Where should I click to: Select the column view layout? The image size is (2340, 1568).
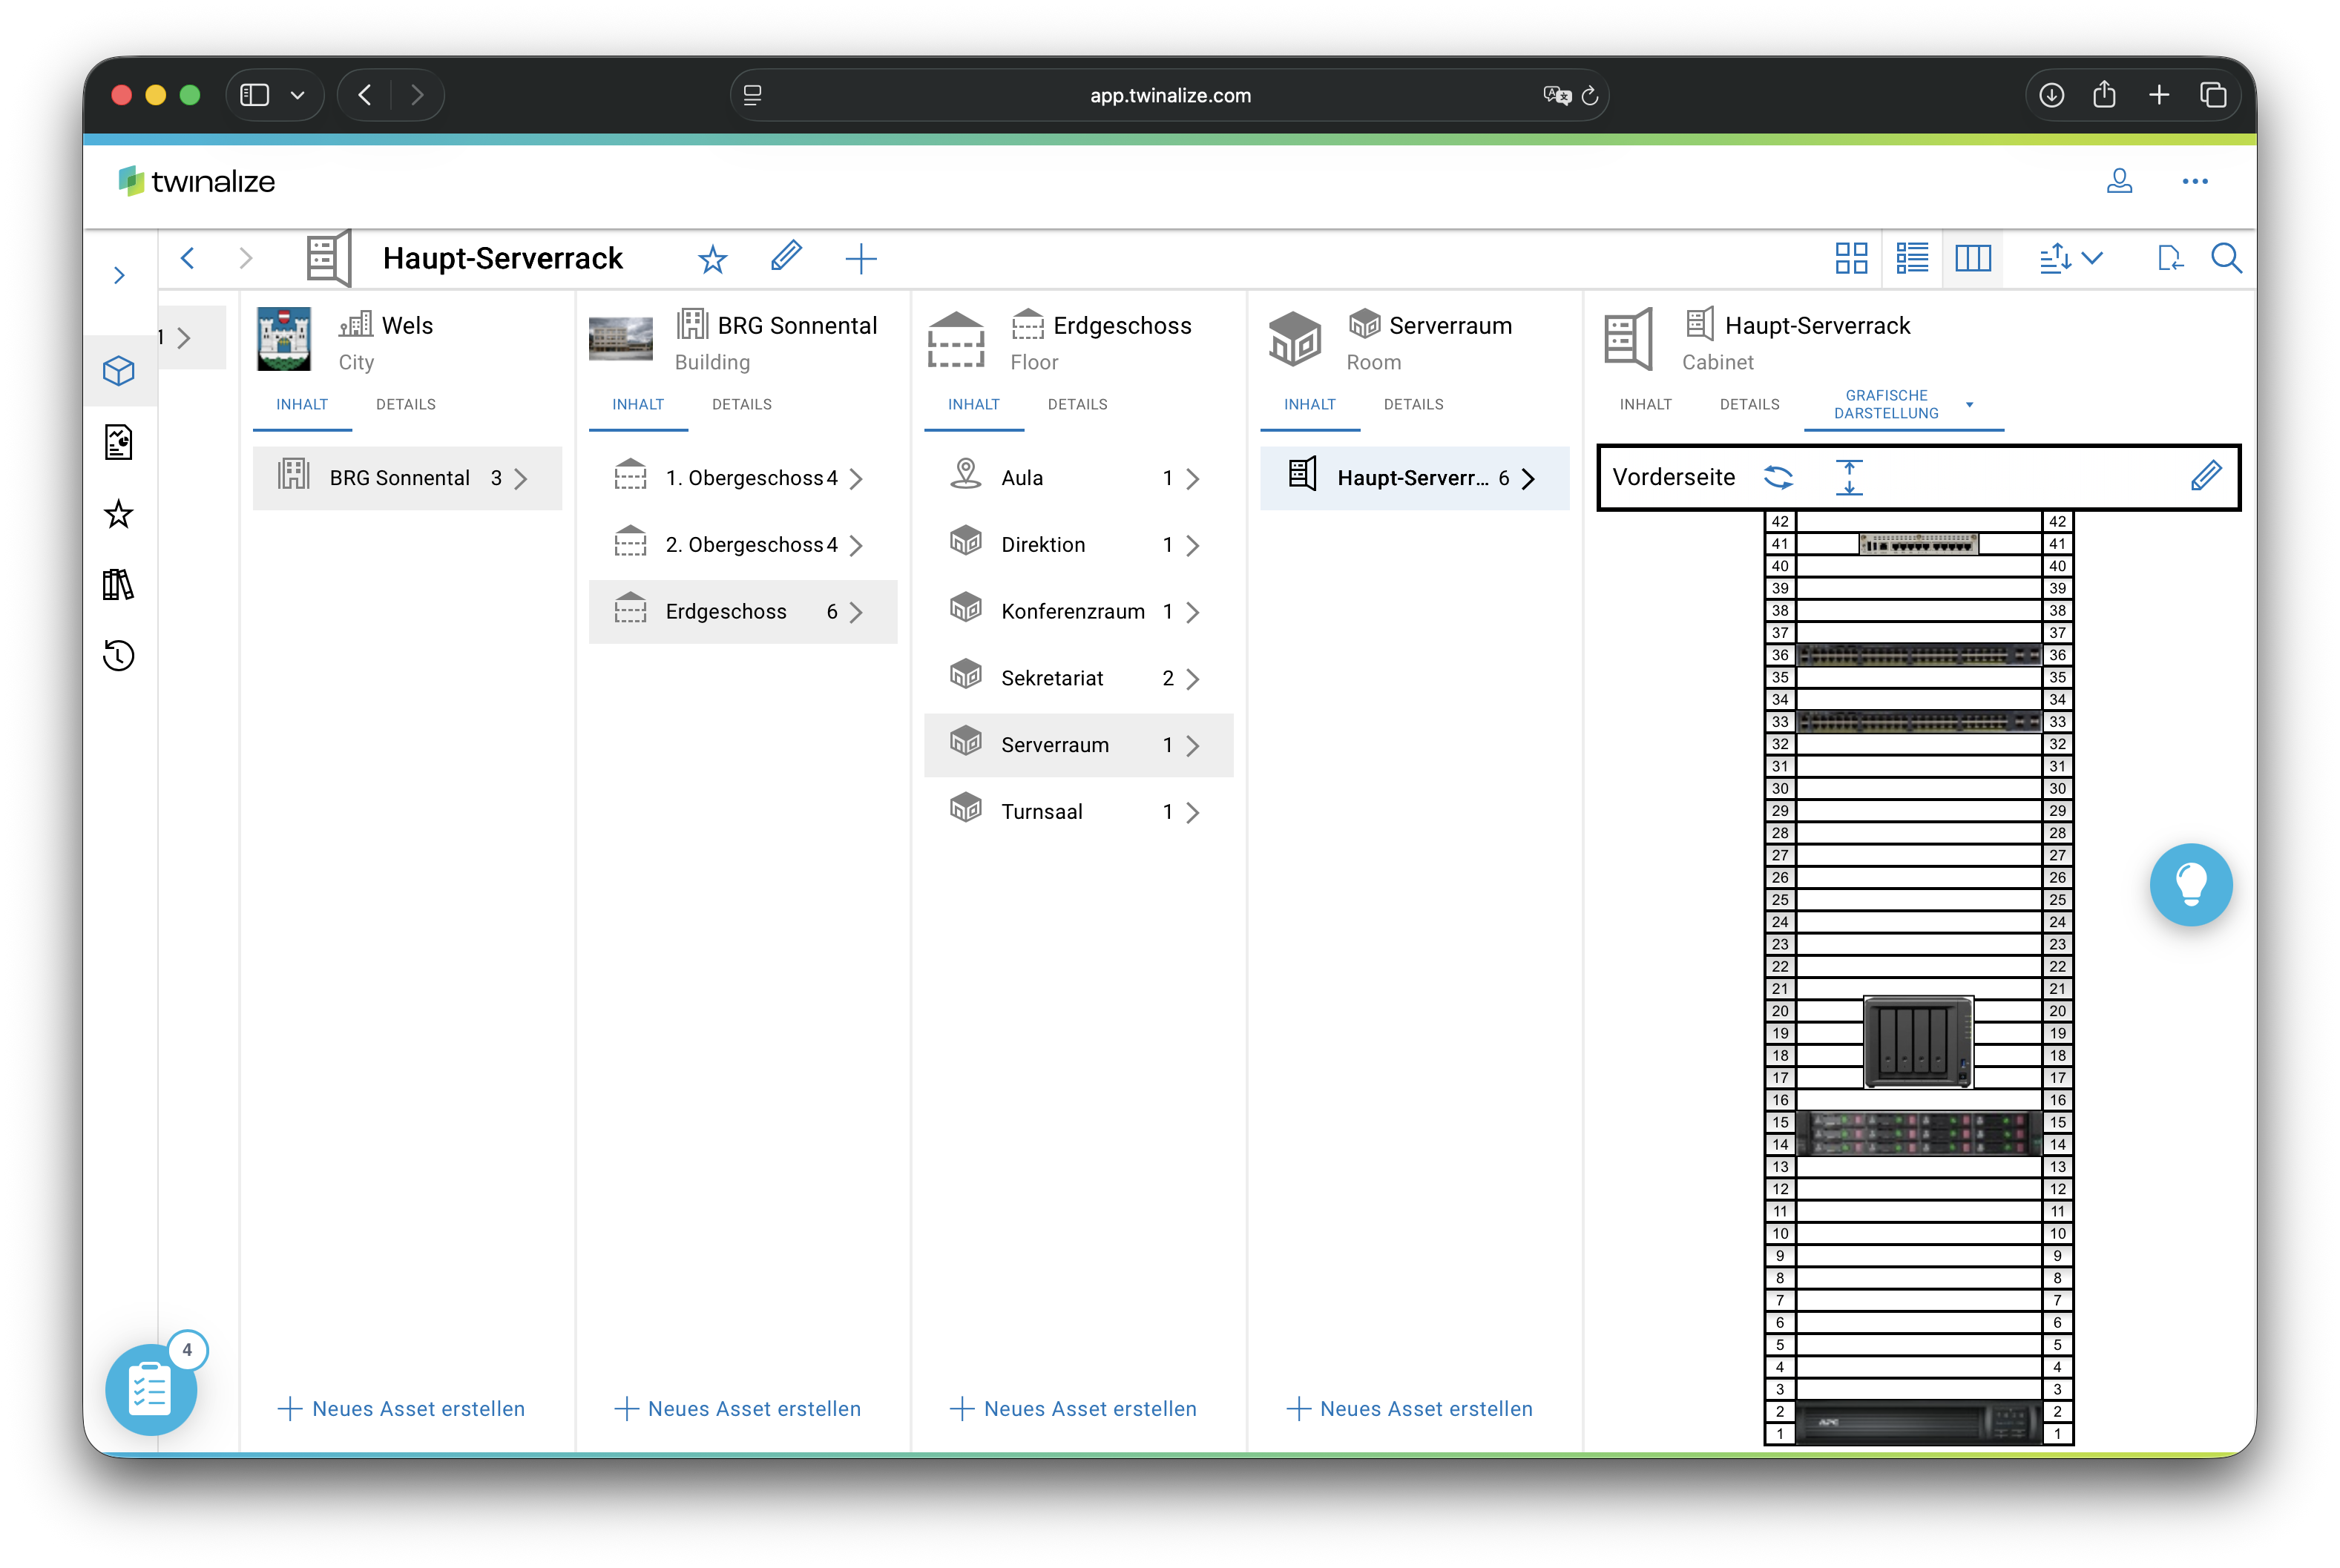[x=1973, y=259]
